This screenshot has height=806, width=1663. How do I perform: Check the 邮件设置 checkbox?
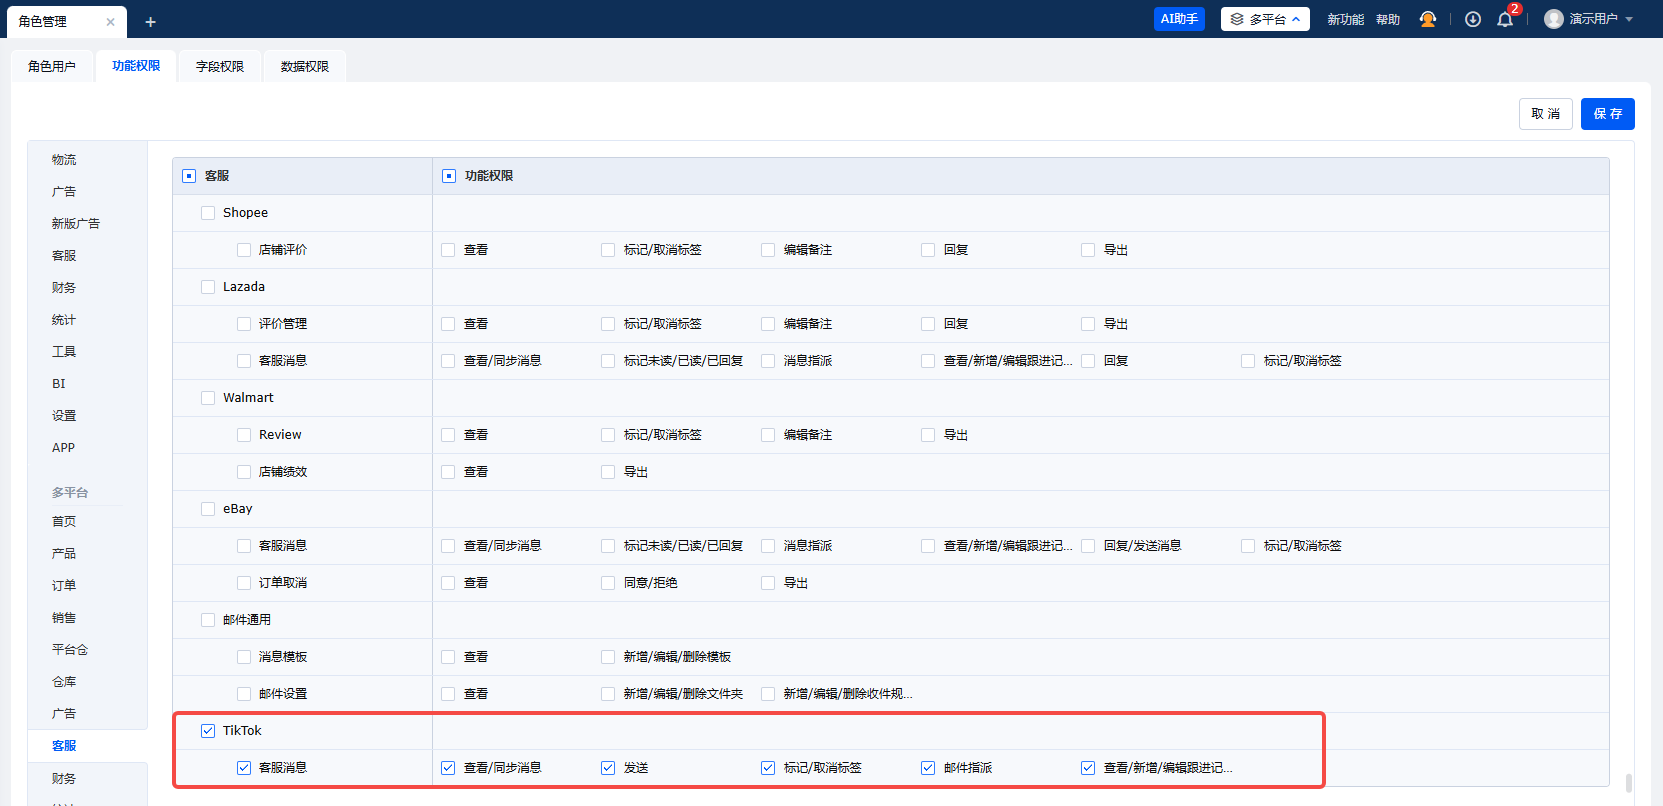pyautogui.click(x=244, y=694)
